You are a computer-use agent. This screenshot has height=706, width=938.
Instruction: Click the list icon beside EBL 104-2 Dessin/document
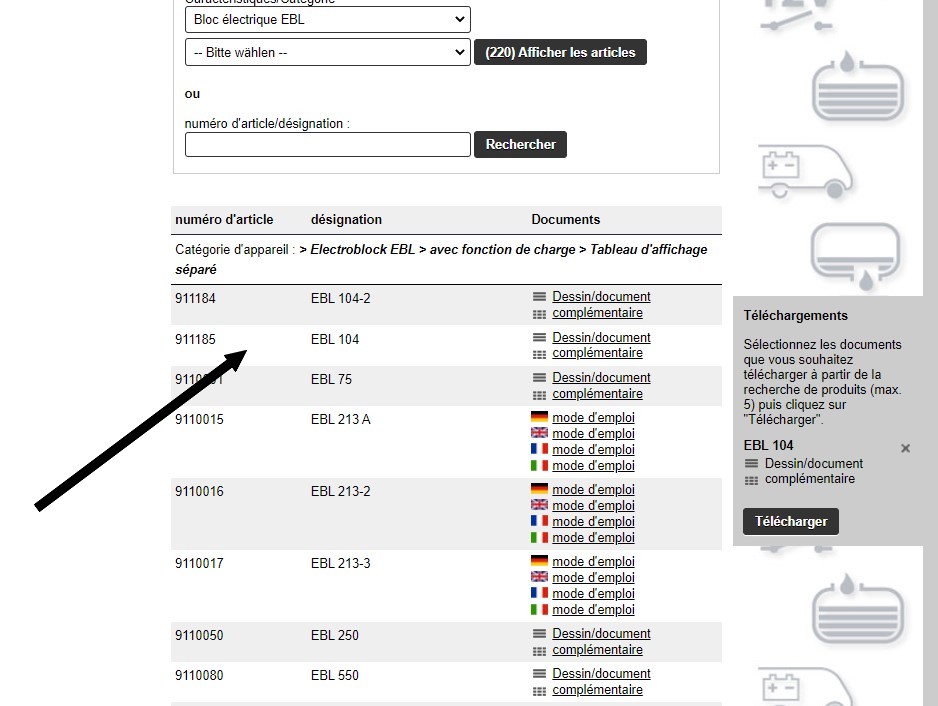539,297
